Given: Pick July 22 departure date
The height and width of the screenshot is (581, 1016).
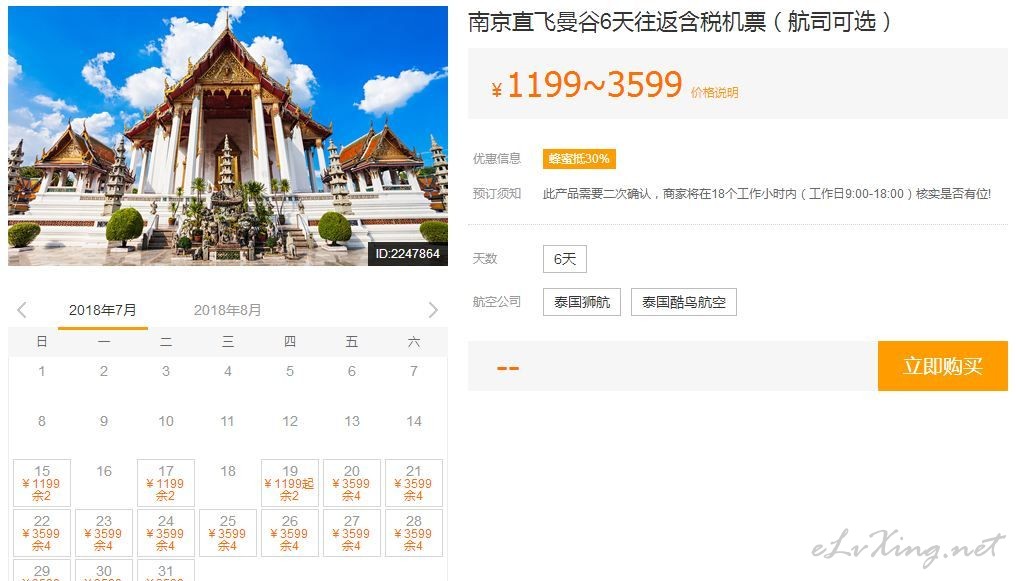Looking at the screenshot, I should [x=42, y=533].
